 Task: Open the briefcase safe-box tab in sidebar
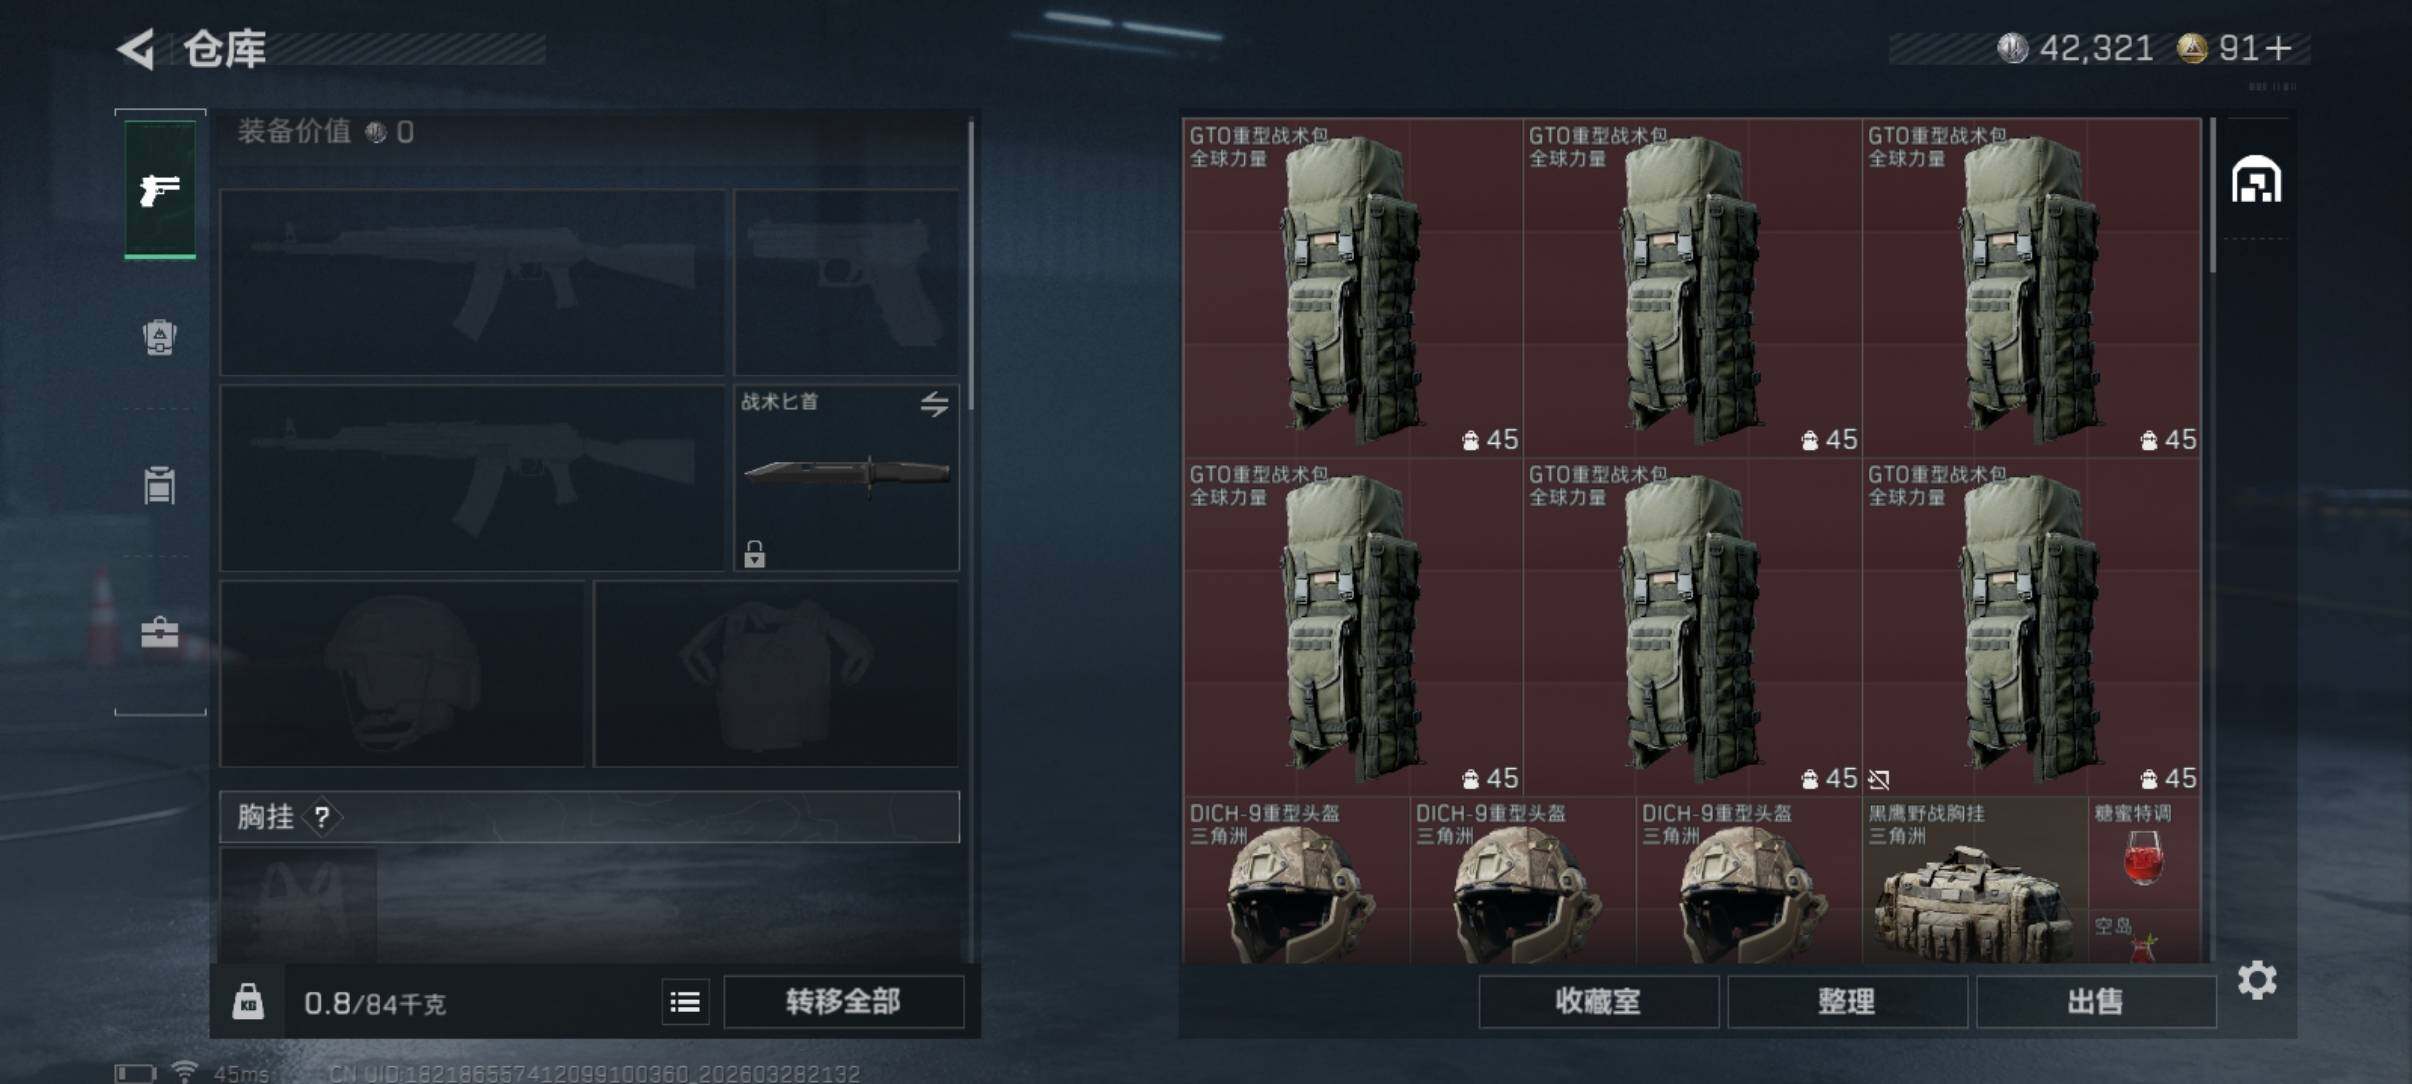pos(160,632)
